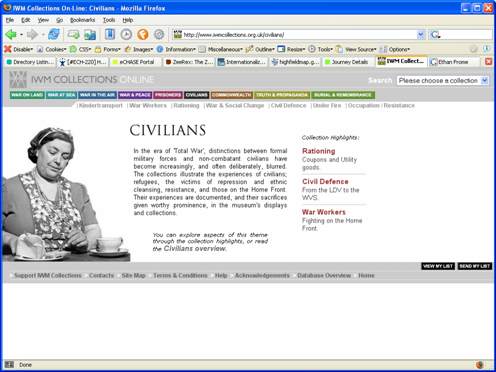Open the Images developer toolbar menu

139,49
